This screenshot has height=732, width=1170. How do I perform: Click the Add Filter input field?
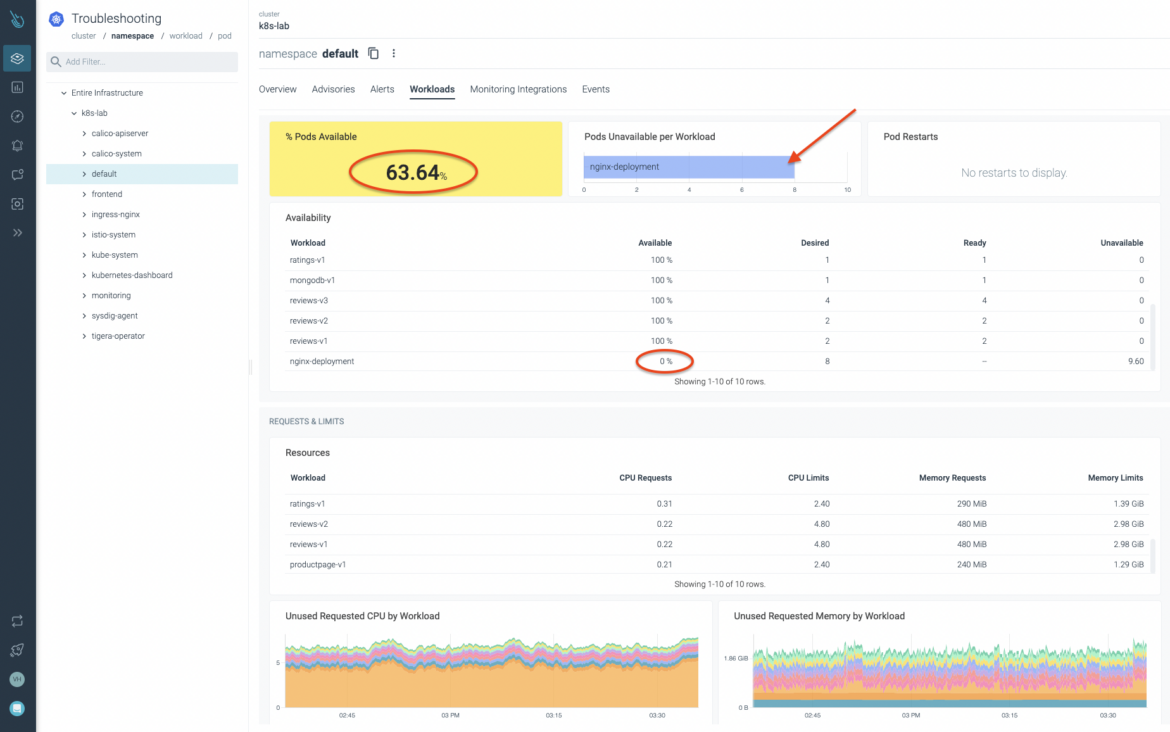pyautogui.click(x=142, y=62)
